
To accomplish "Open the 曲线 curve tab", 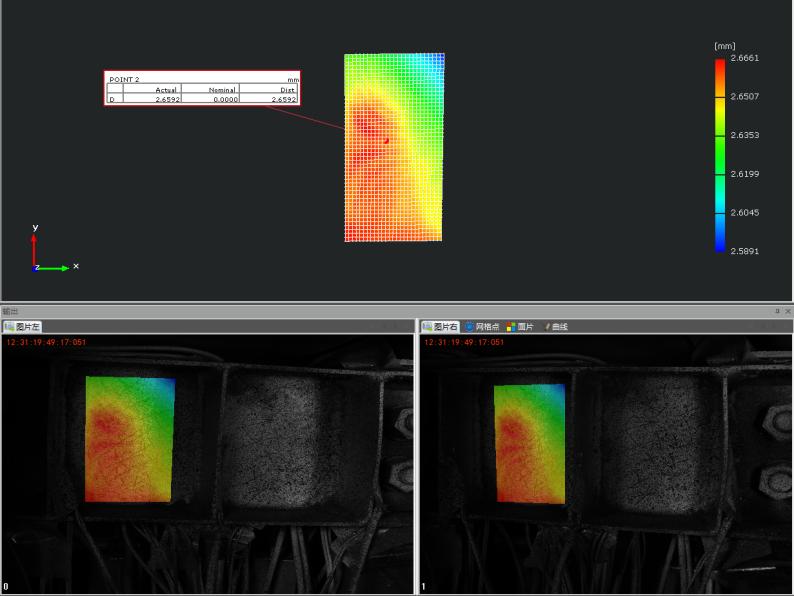I will [555, 327].
